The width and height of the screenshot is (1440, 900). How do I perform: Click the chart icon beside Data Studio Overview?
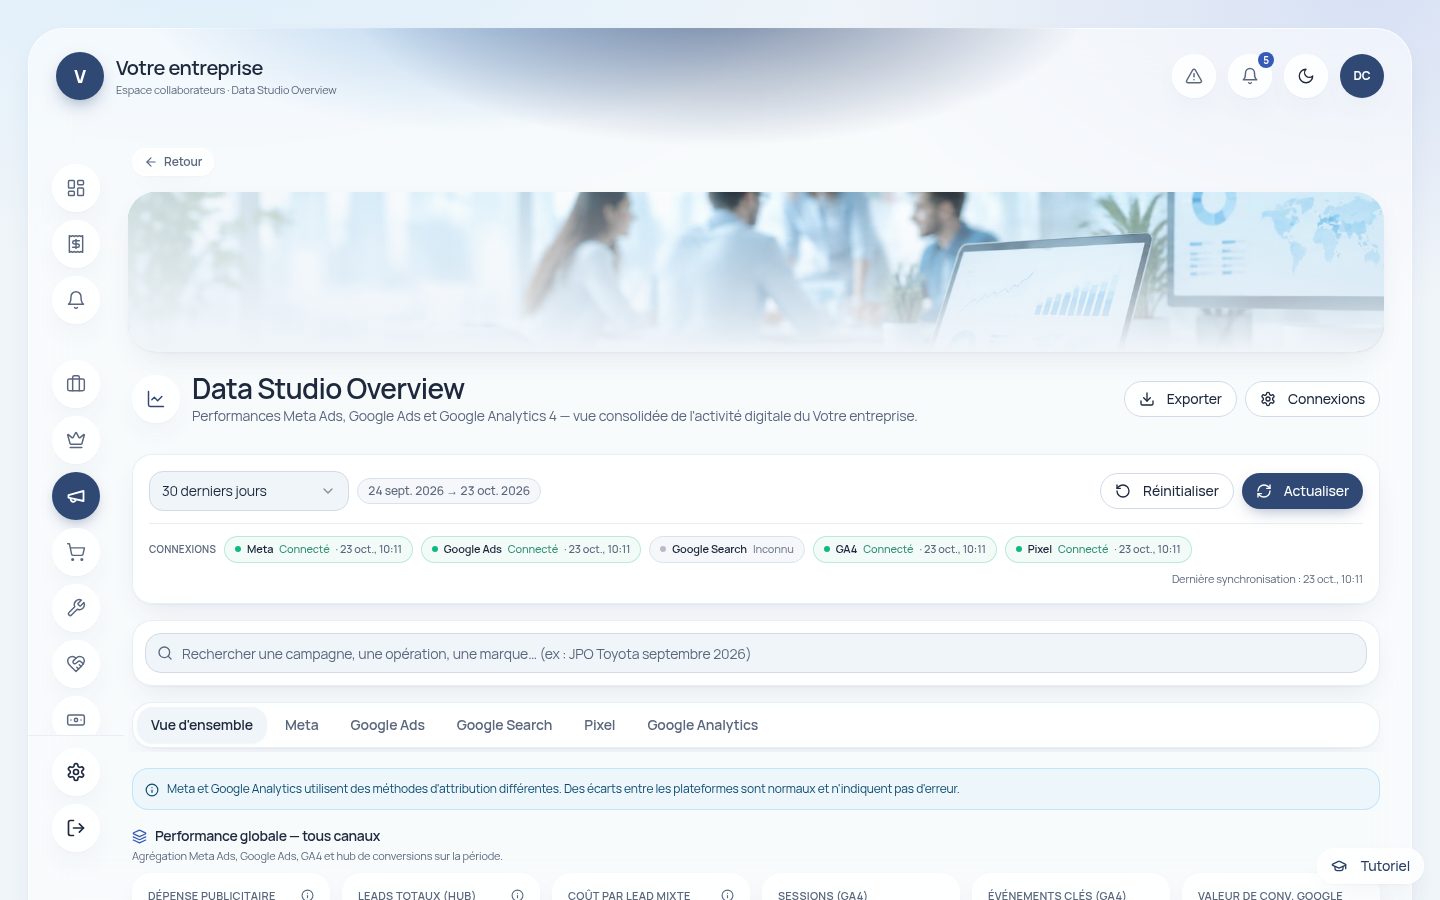156,399
